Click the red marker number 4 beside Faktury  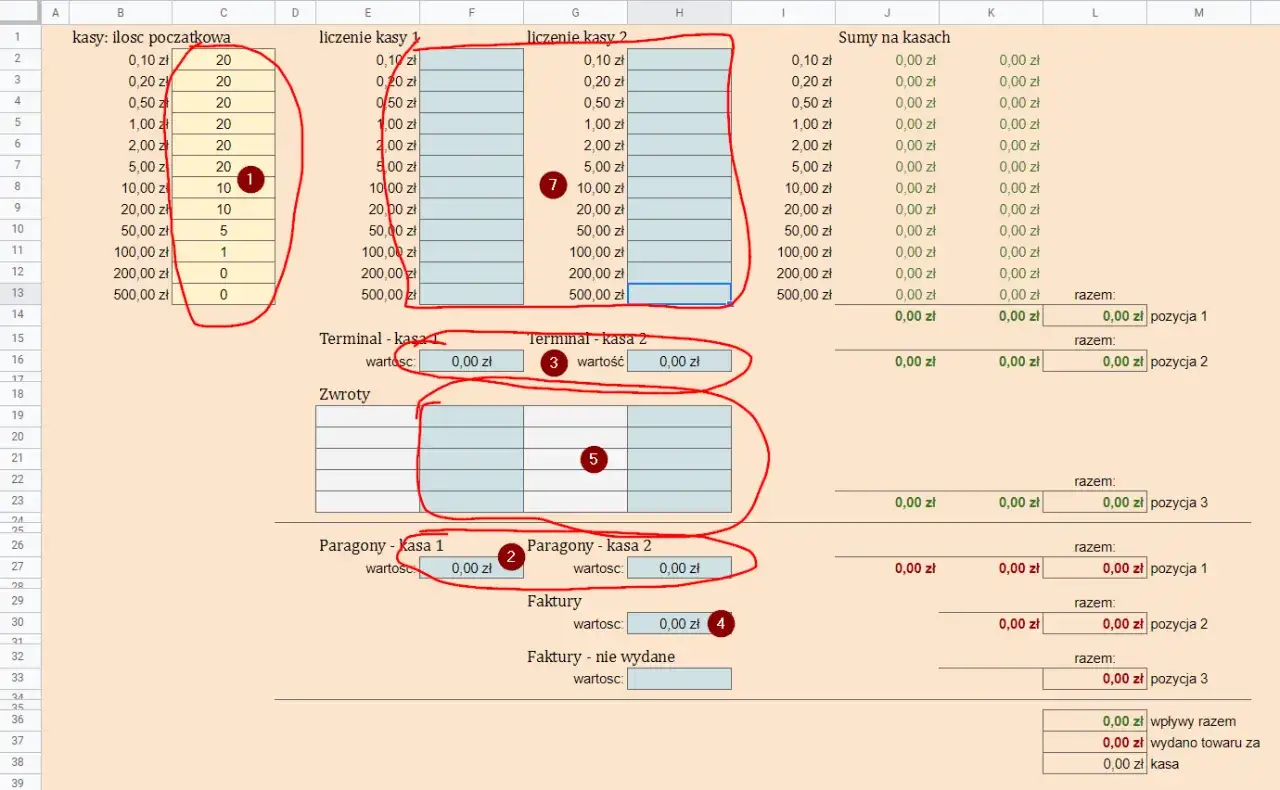point(721,623)
